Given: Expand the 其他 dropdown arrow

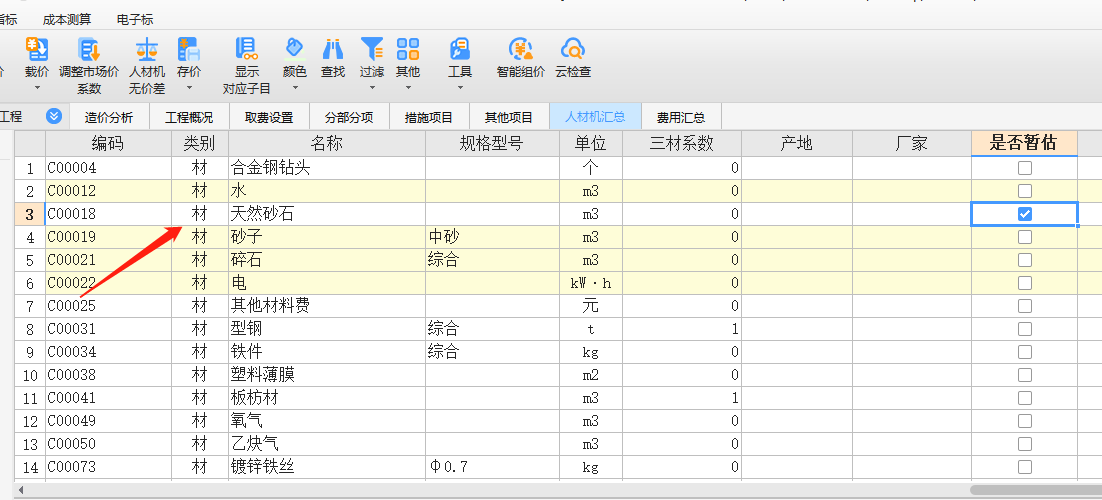Looking at the screenshot, I should tap(408, 88).
